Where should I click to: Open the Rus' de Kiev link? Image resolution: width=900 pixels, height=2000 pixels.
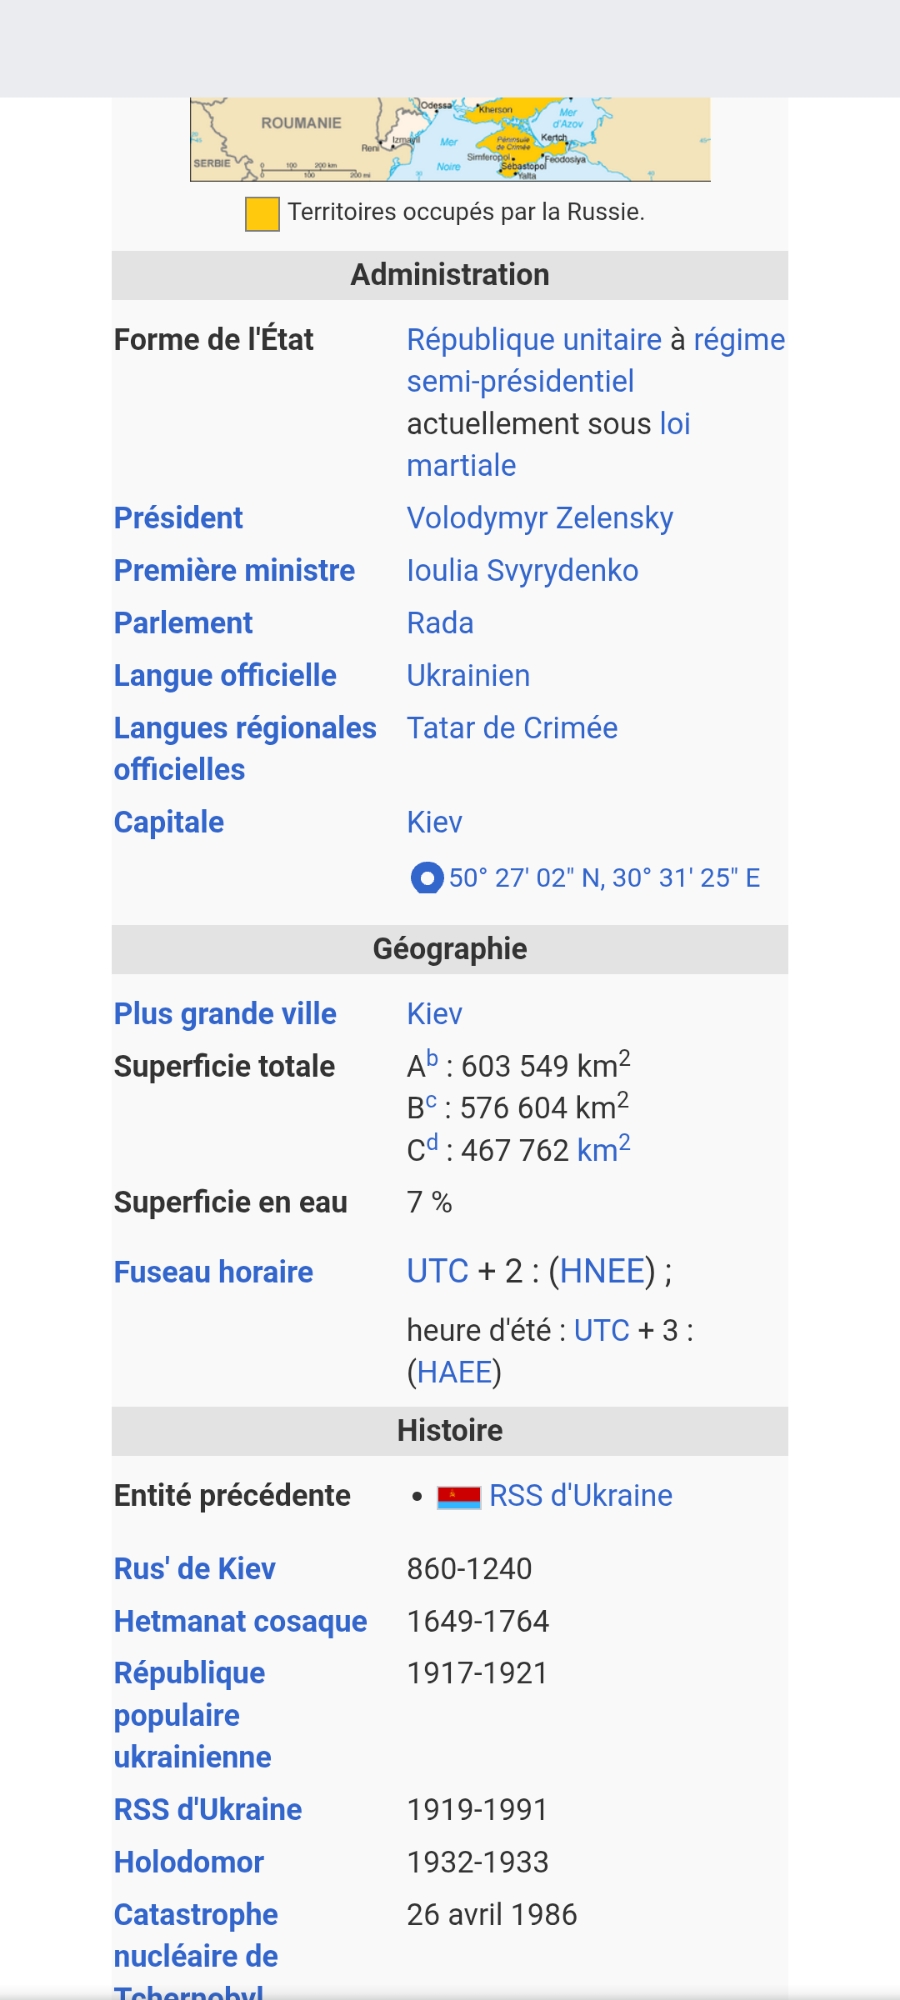pyautogui.click(x=194, y=1569)
